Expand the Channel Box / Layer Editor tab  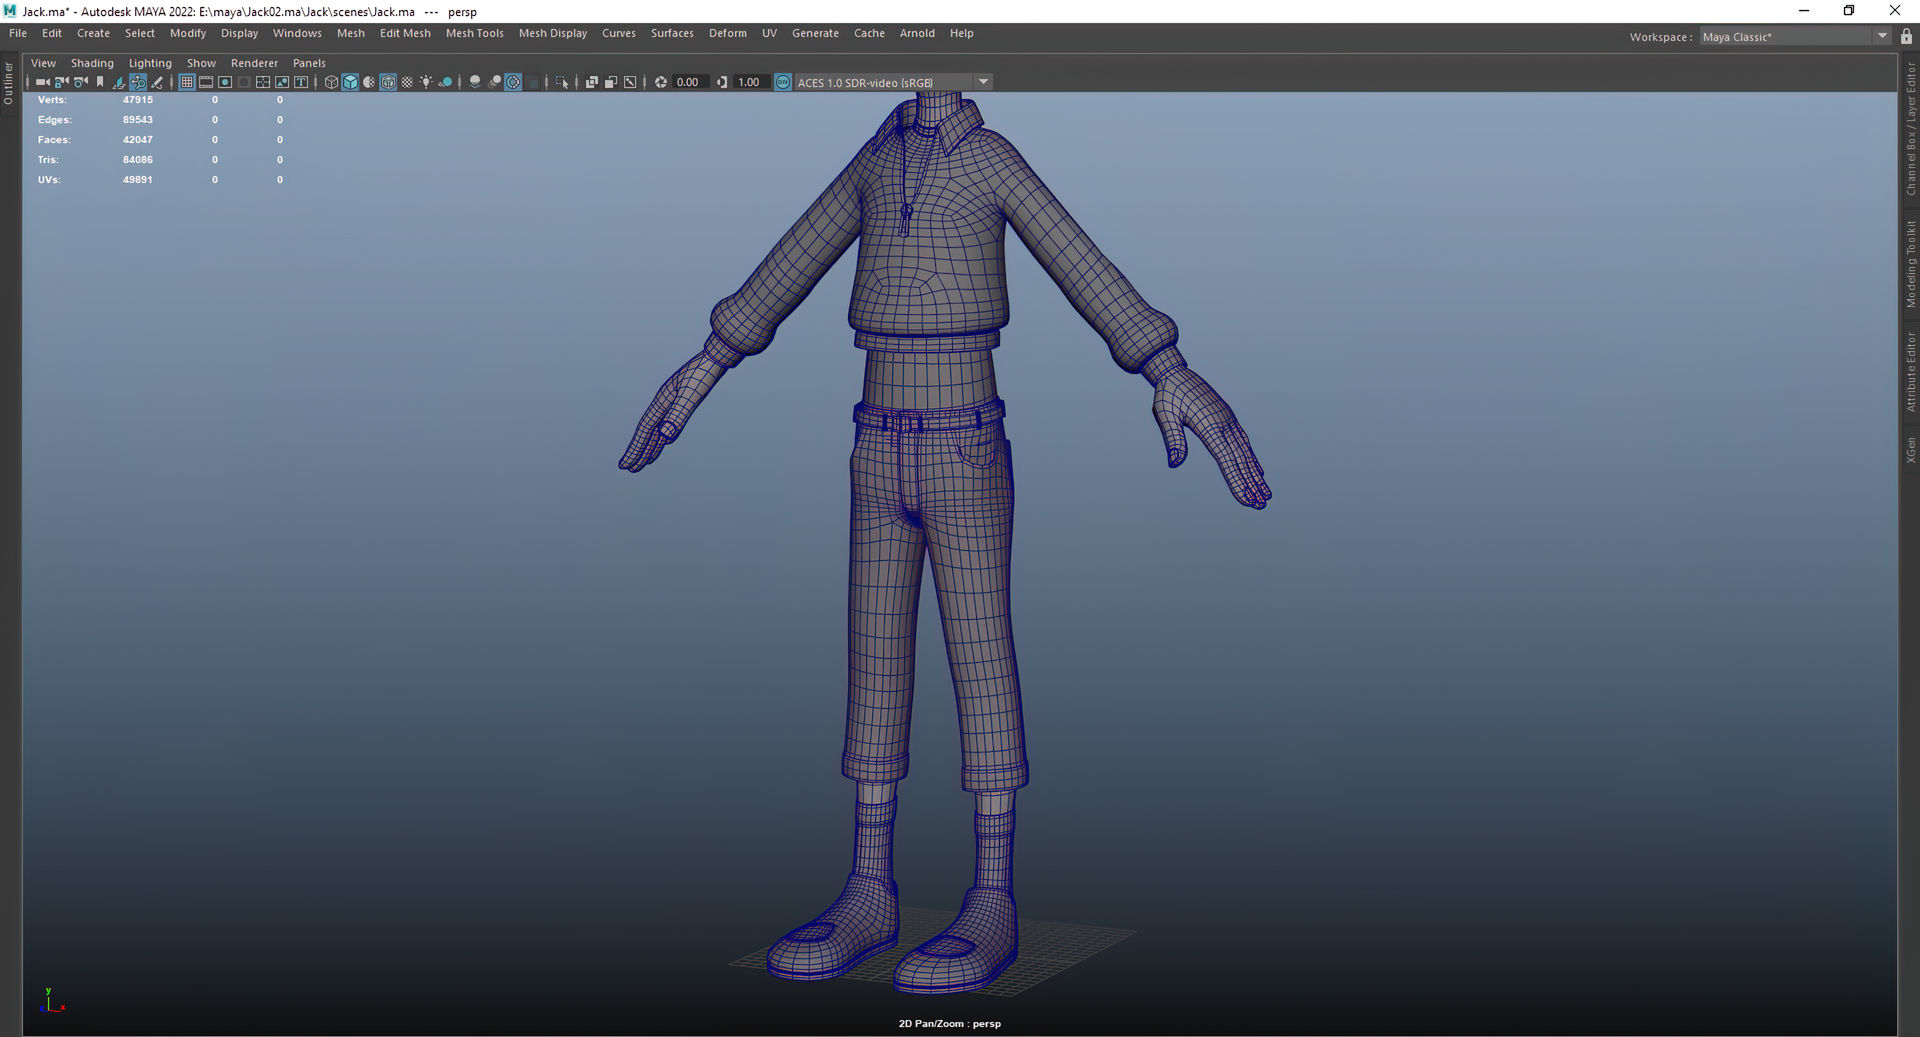[1910, 128]
